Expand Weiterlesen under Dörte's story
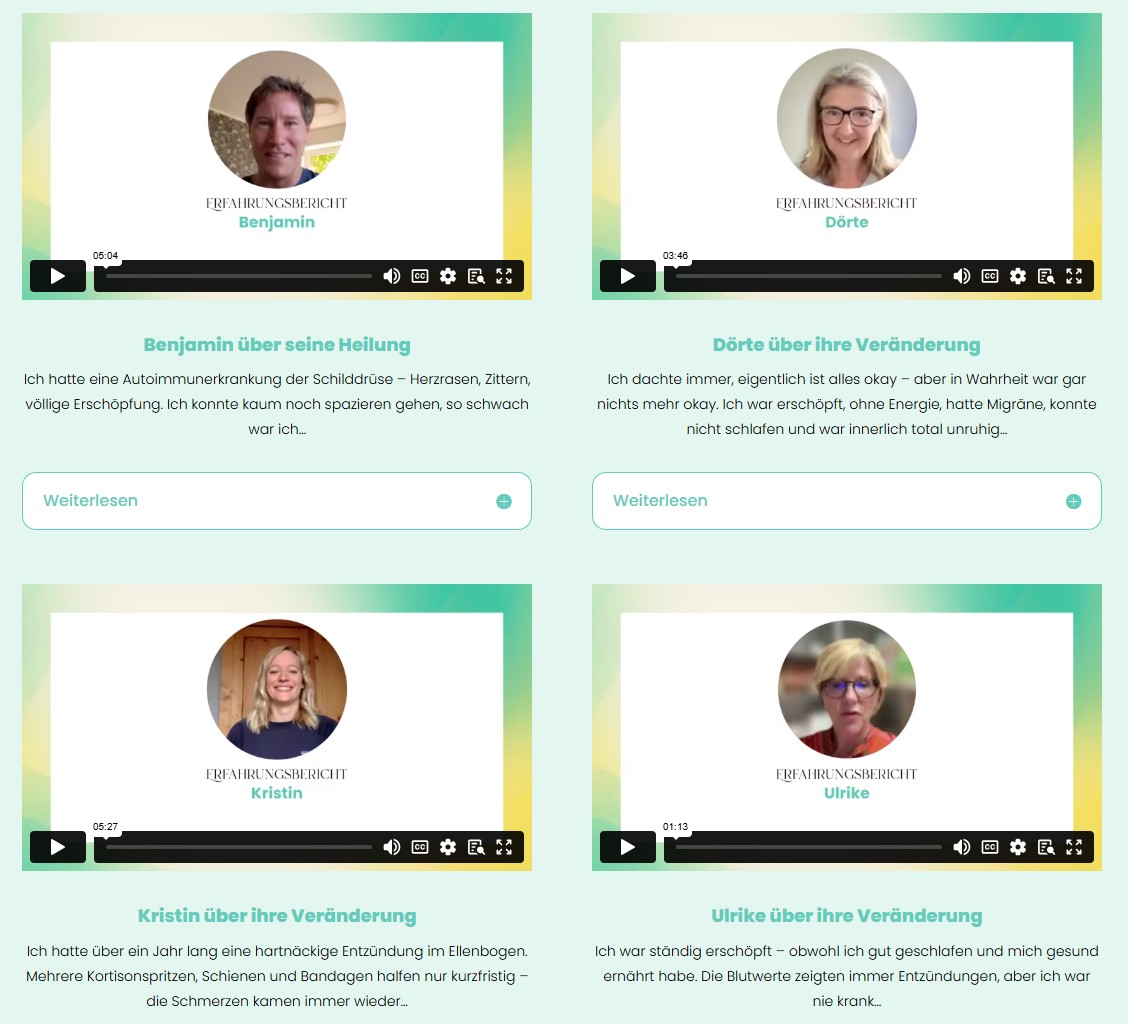The width and height of the screenshot is (1128, 1024). [847, 501]
